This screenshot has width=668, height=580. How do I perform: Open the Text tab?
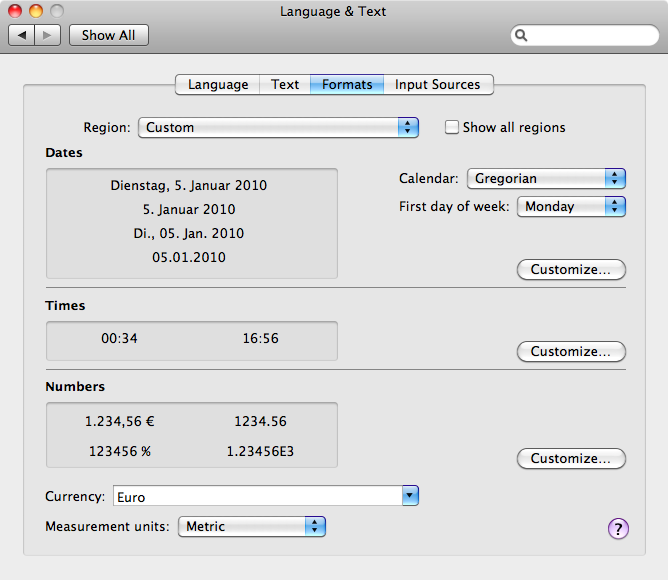(285, 85)
